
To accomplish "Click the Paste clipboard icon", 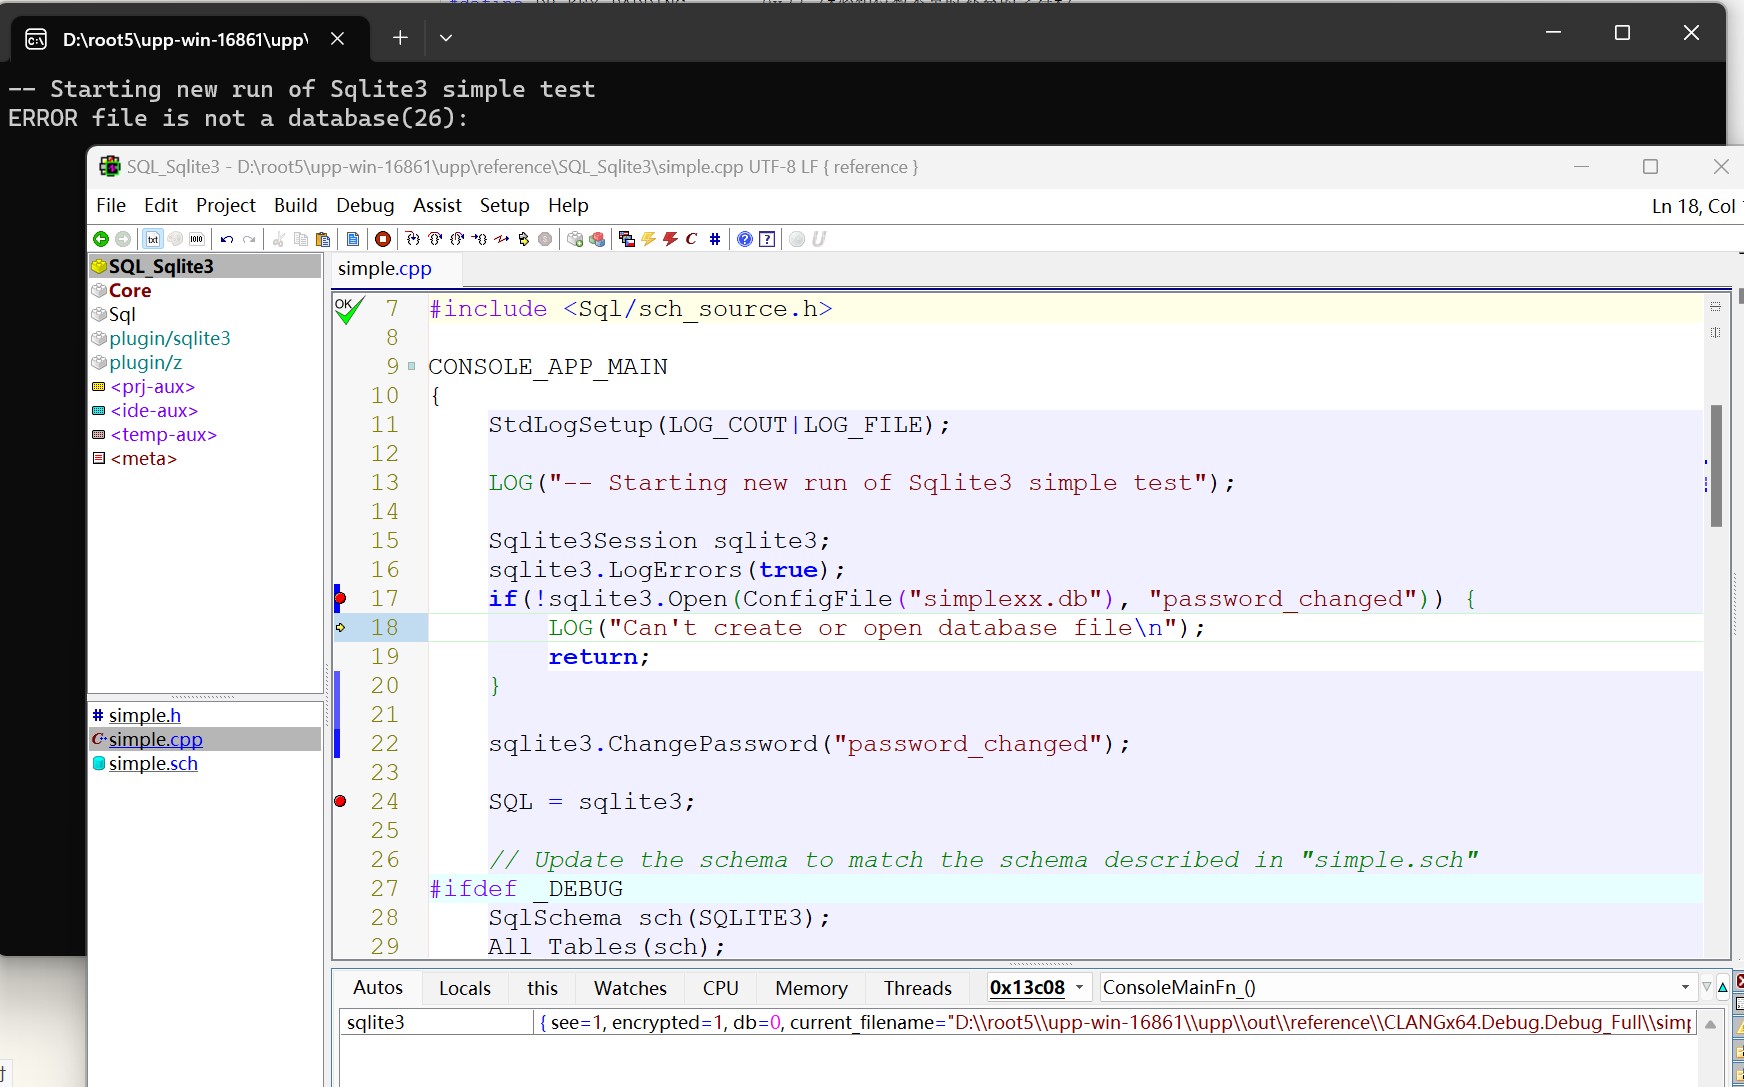I will tap(323, 239).
